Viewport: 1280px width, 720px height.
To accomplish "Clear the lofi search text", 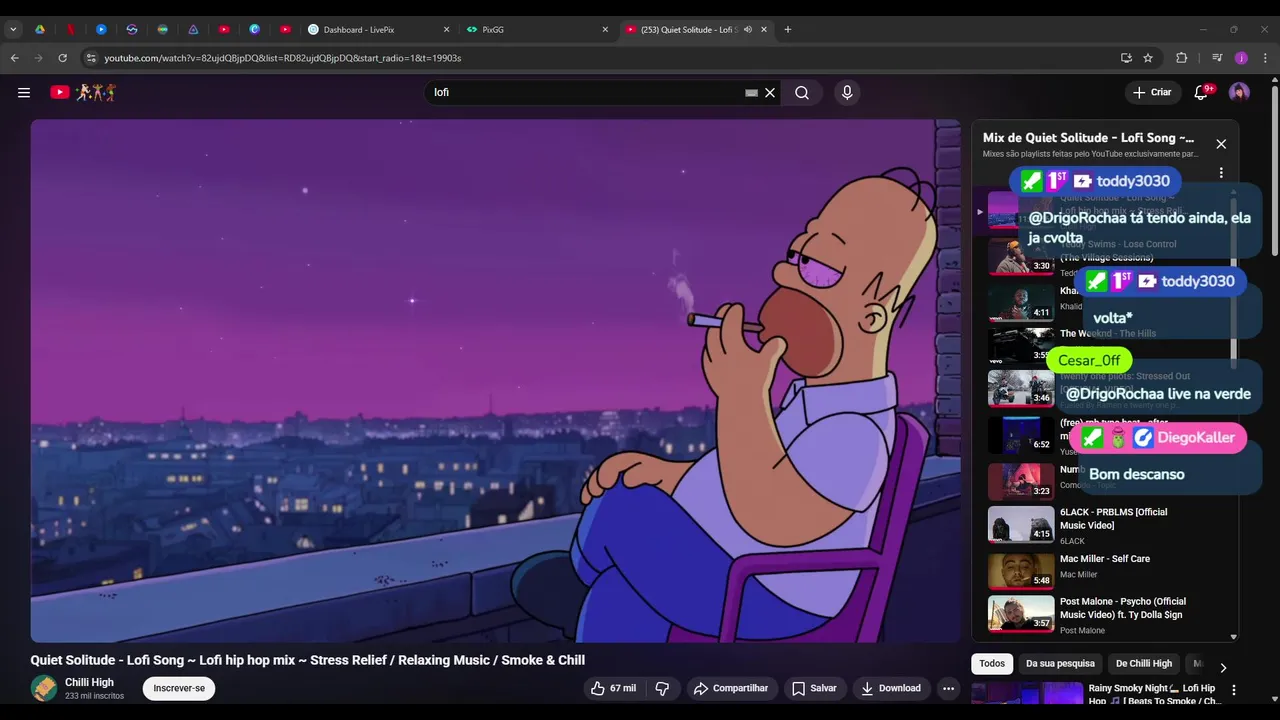I will tap(770, 92).
